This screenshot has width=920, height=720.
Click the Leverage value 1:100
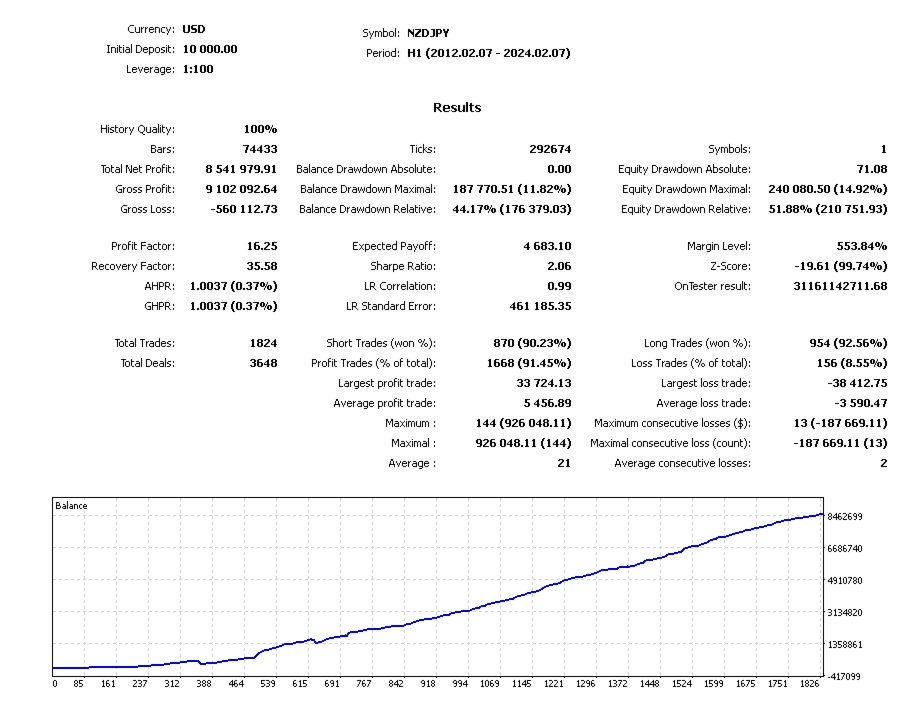[198, 69]
